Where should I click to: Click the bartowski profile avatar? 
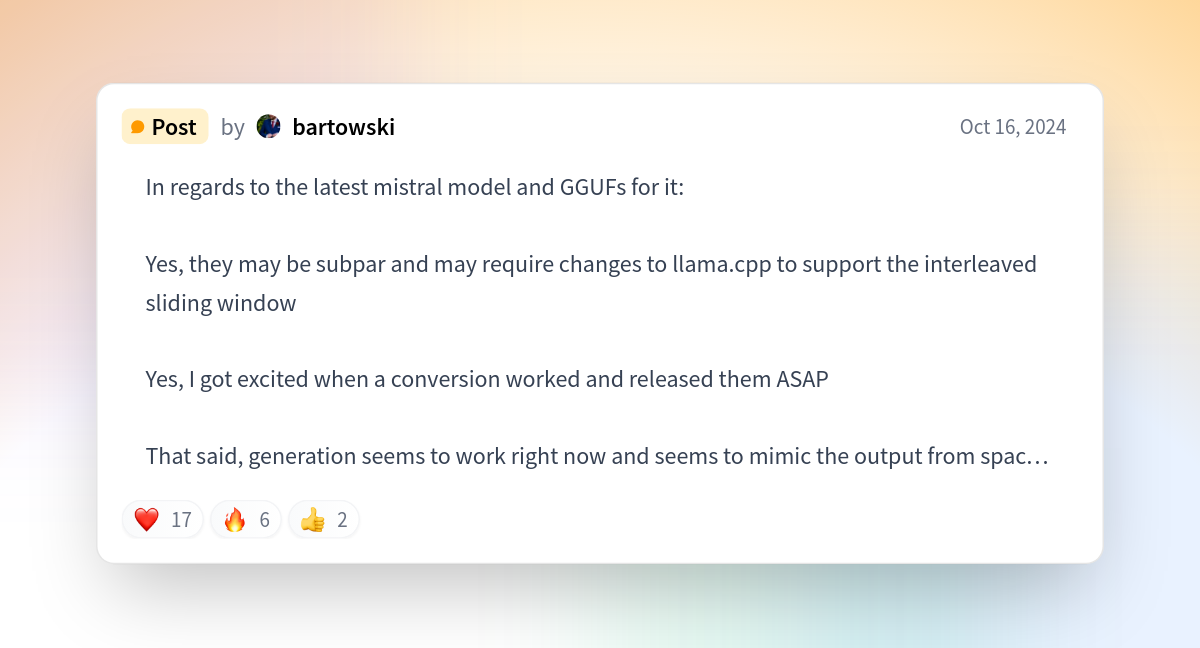click(x=269, y=126)
